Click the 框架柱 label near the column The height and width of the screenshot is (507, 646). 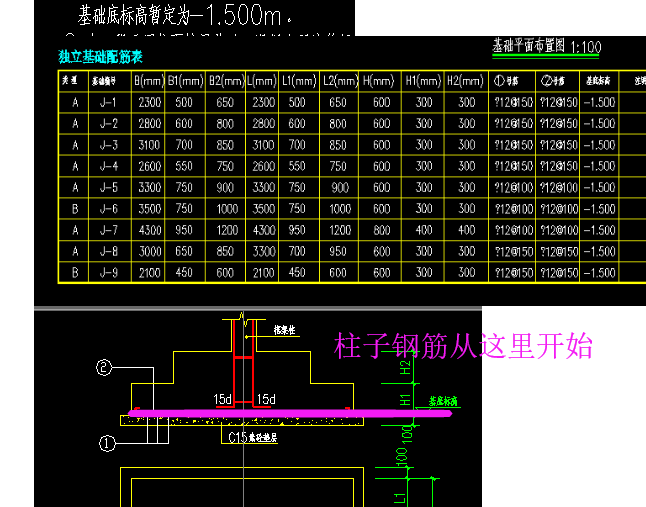click(284, 330)
